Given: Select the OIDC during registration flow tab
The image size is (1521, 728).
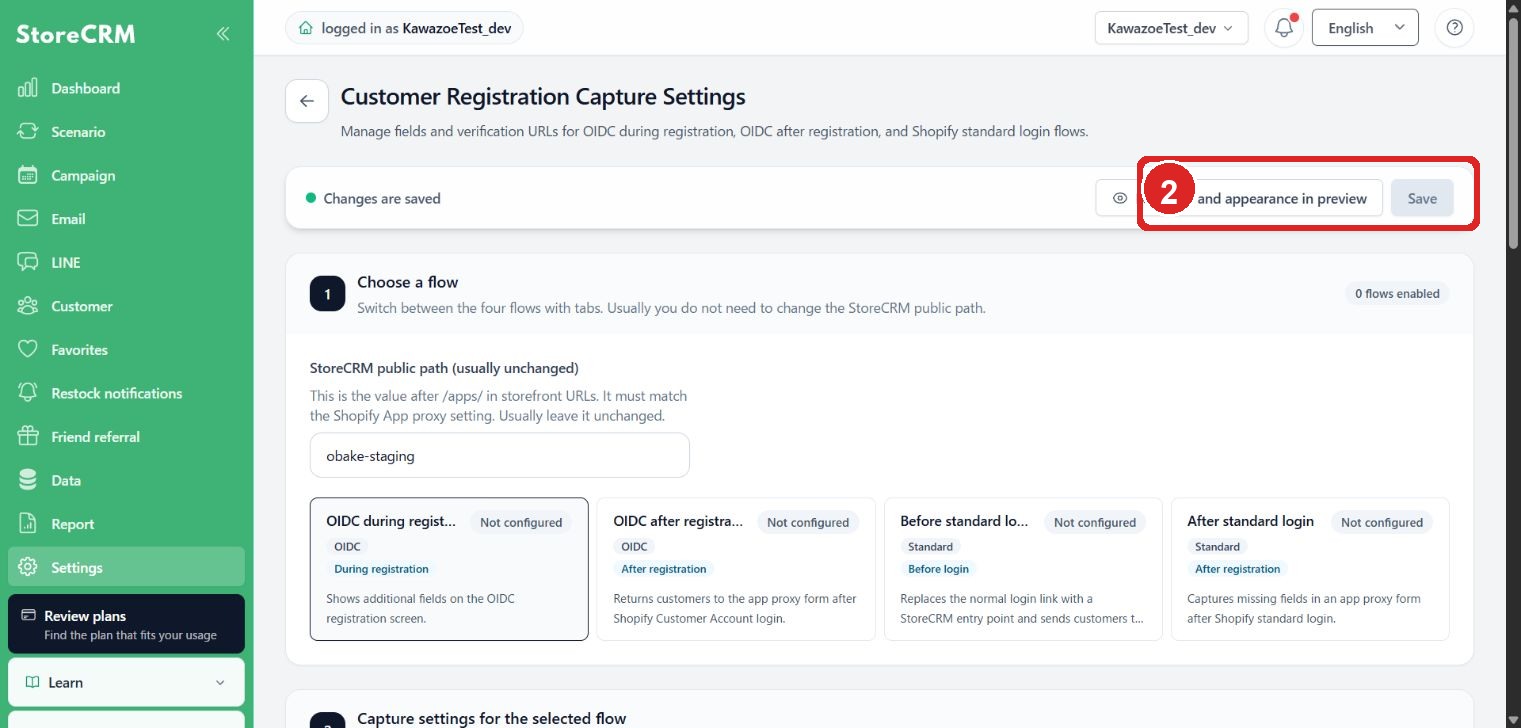Looking at the screenshot, I should point(449,569).
